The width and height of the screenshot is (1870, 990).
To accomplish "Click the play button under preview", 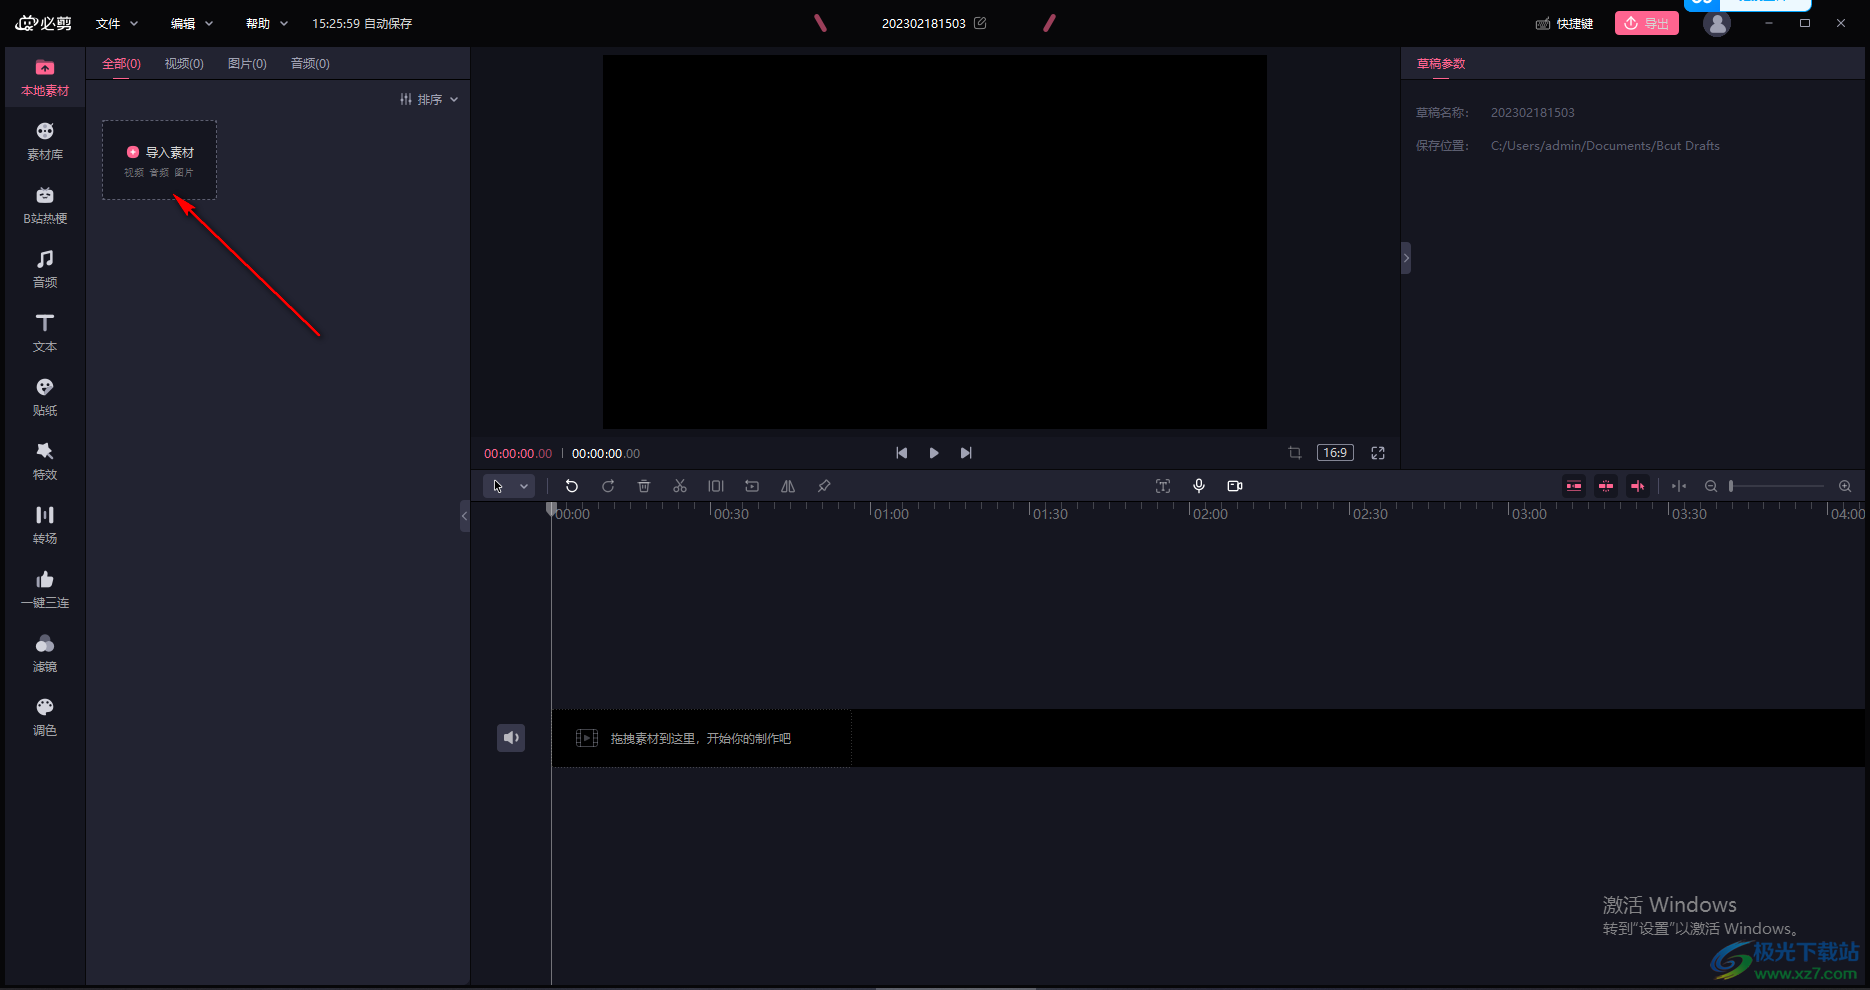I will [x=934, y=453].
